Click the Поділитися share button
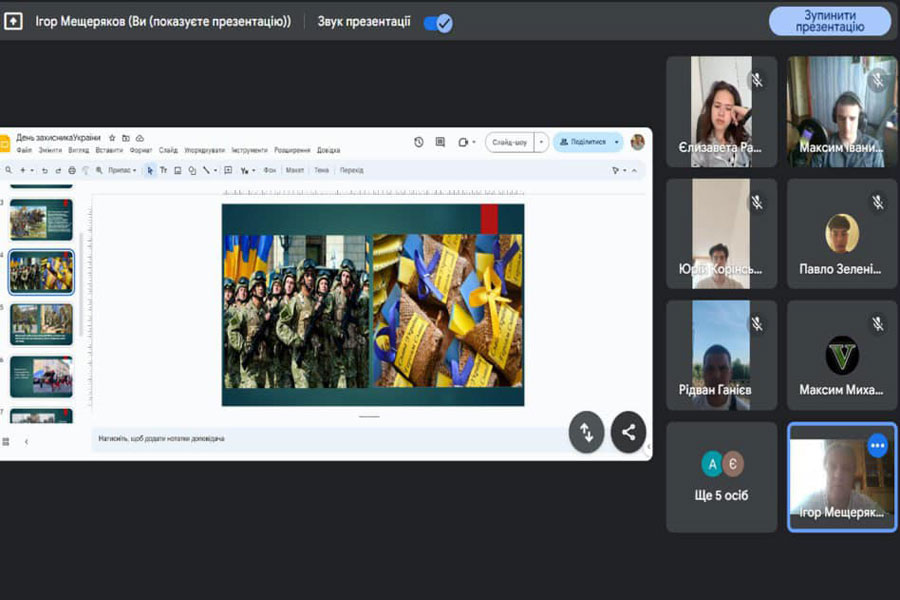 pyautogui.click(x=588, y=142)
